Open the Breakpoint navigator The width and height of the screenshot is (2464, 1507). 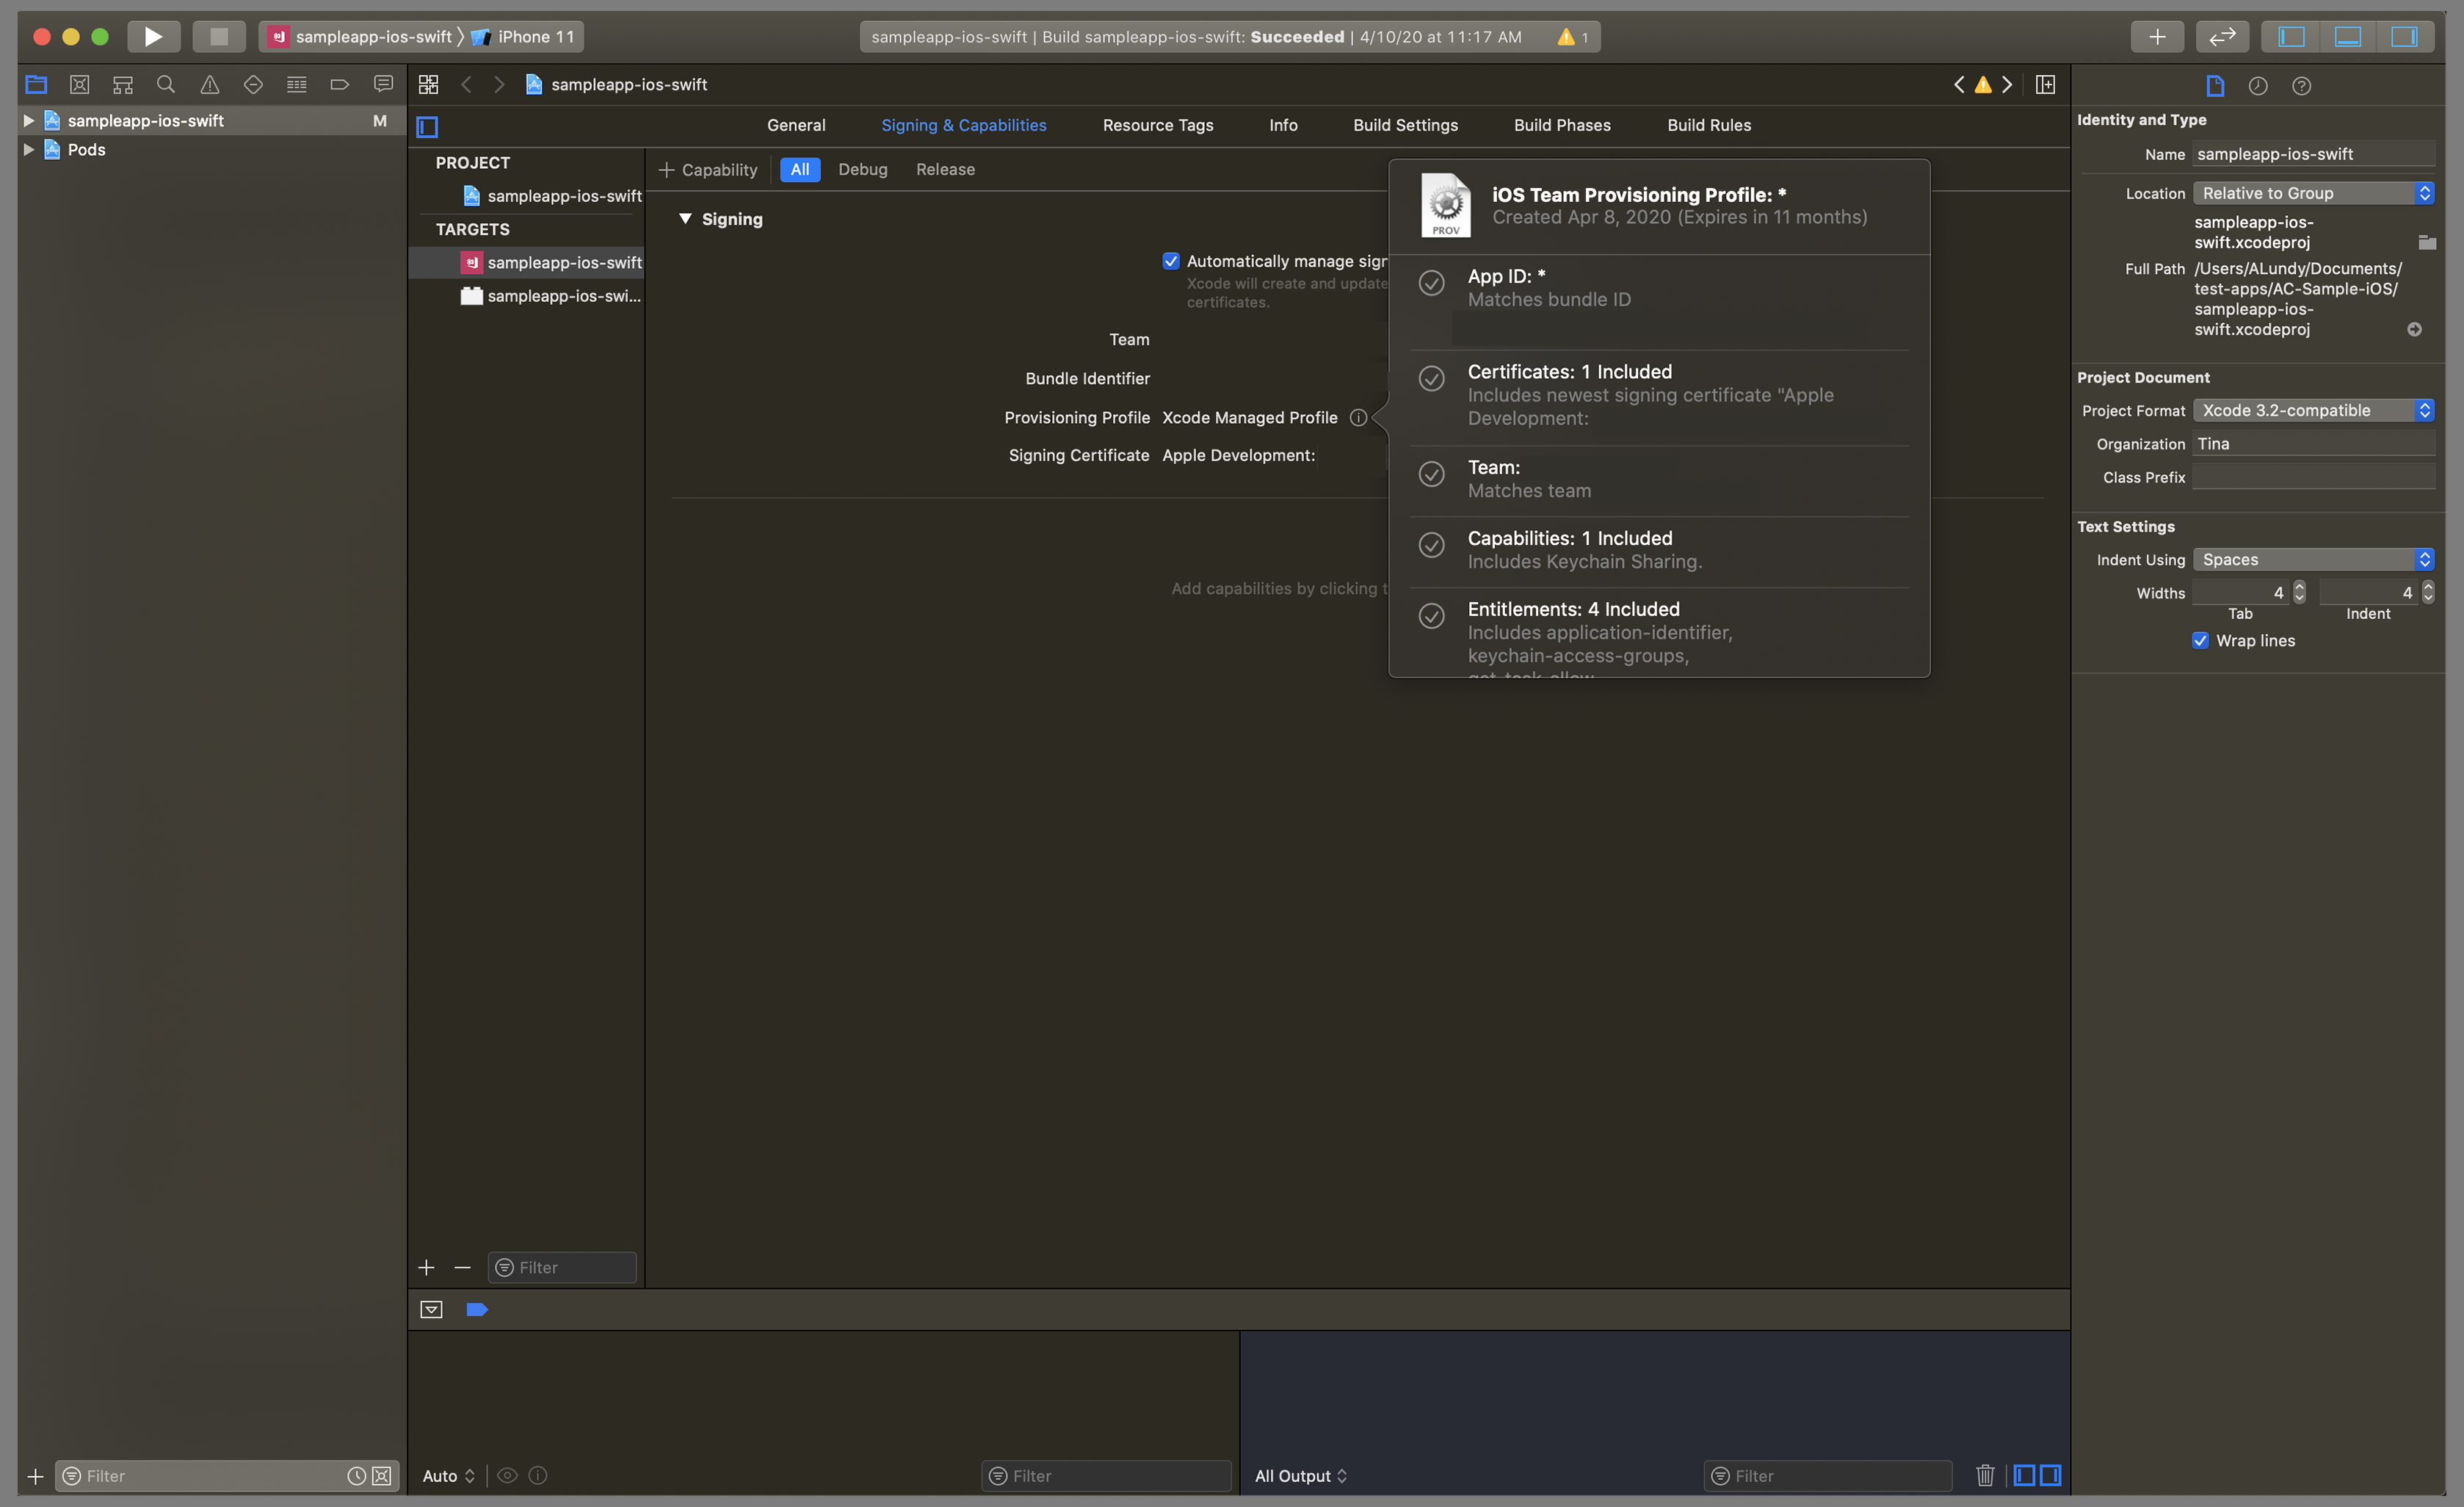[340, 85]
